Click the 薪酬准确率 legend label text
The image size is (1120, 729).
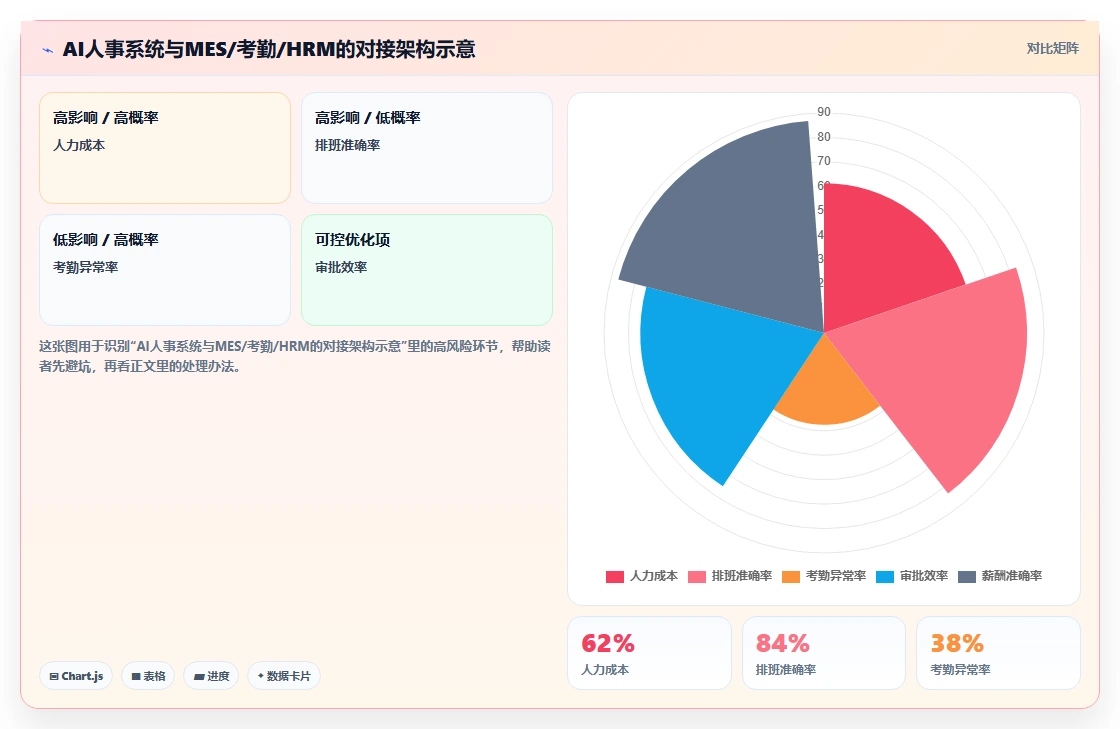(x=1011, y=575)
